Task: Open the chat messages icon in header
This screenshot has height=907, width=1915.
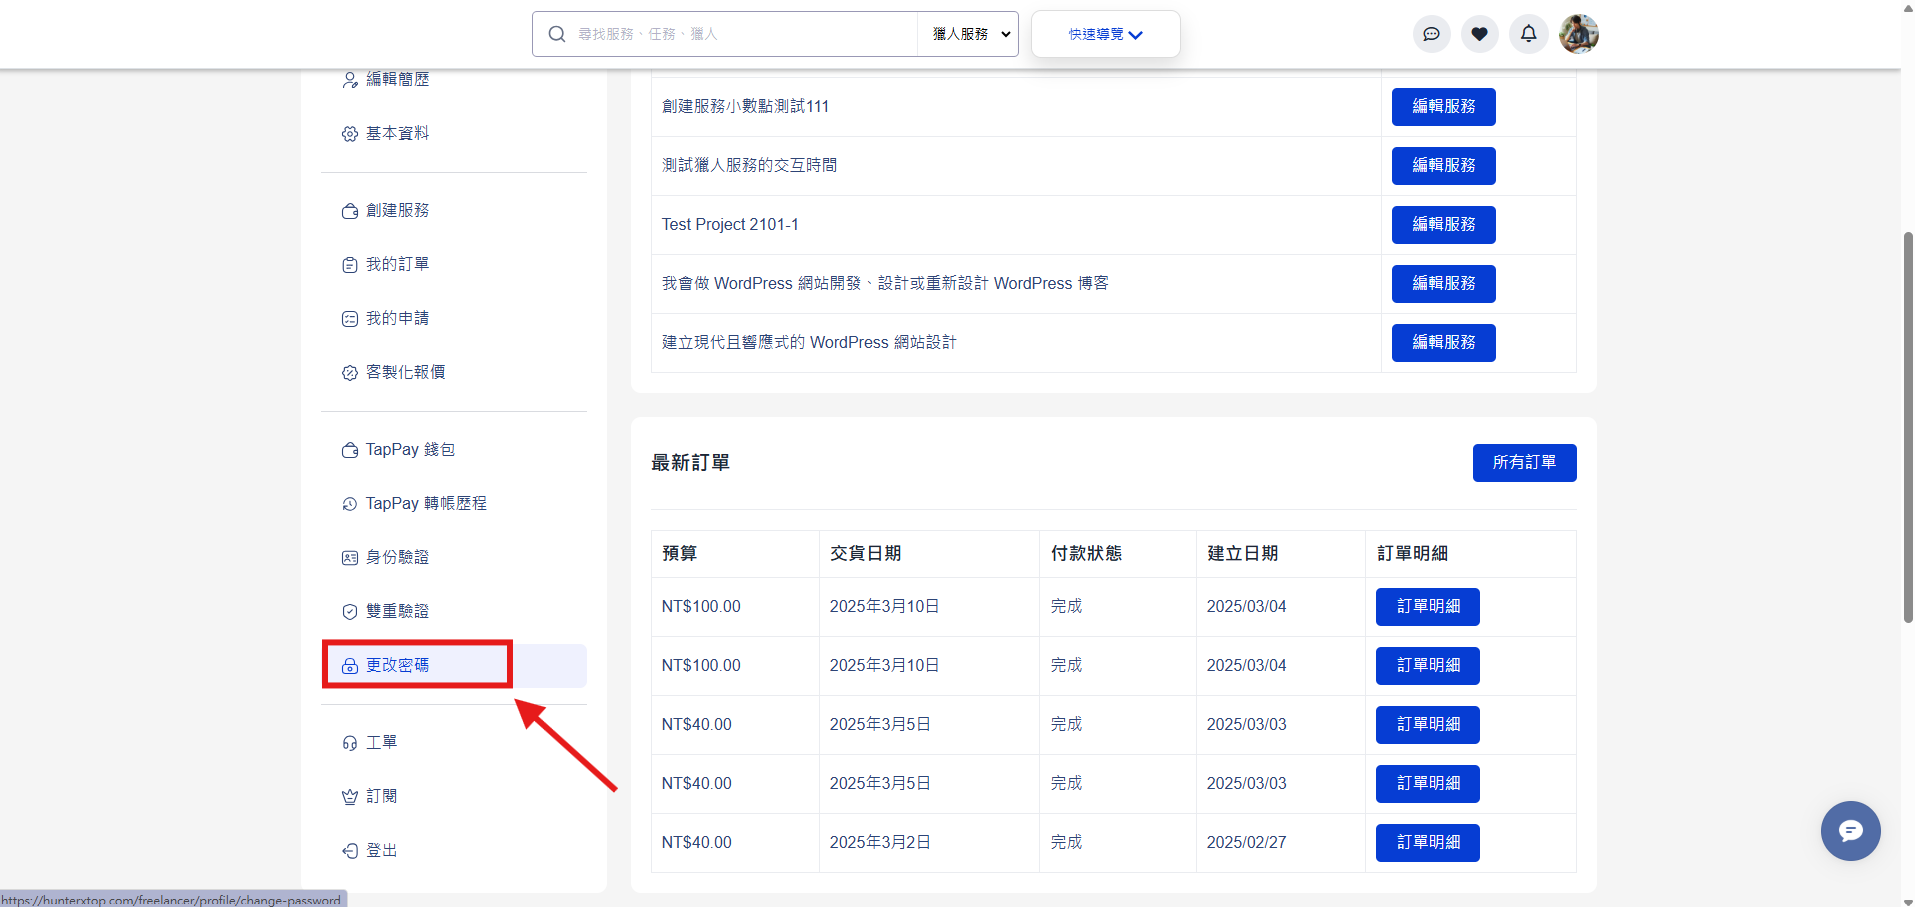Action: click(x=1431, y=34)
